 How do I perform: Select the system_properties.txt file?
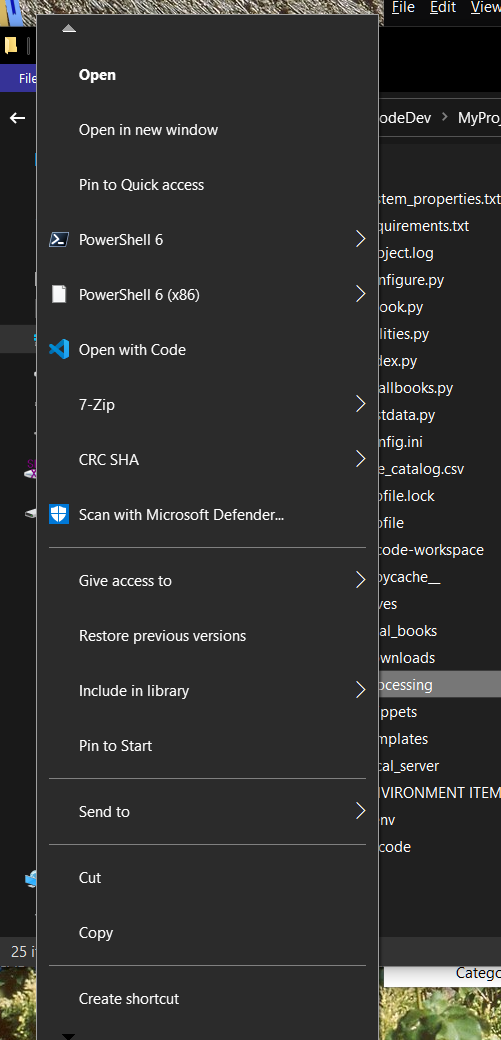(x=440, y=199)
